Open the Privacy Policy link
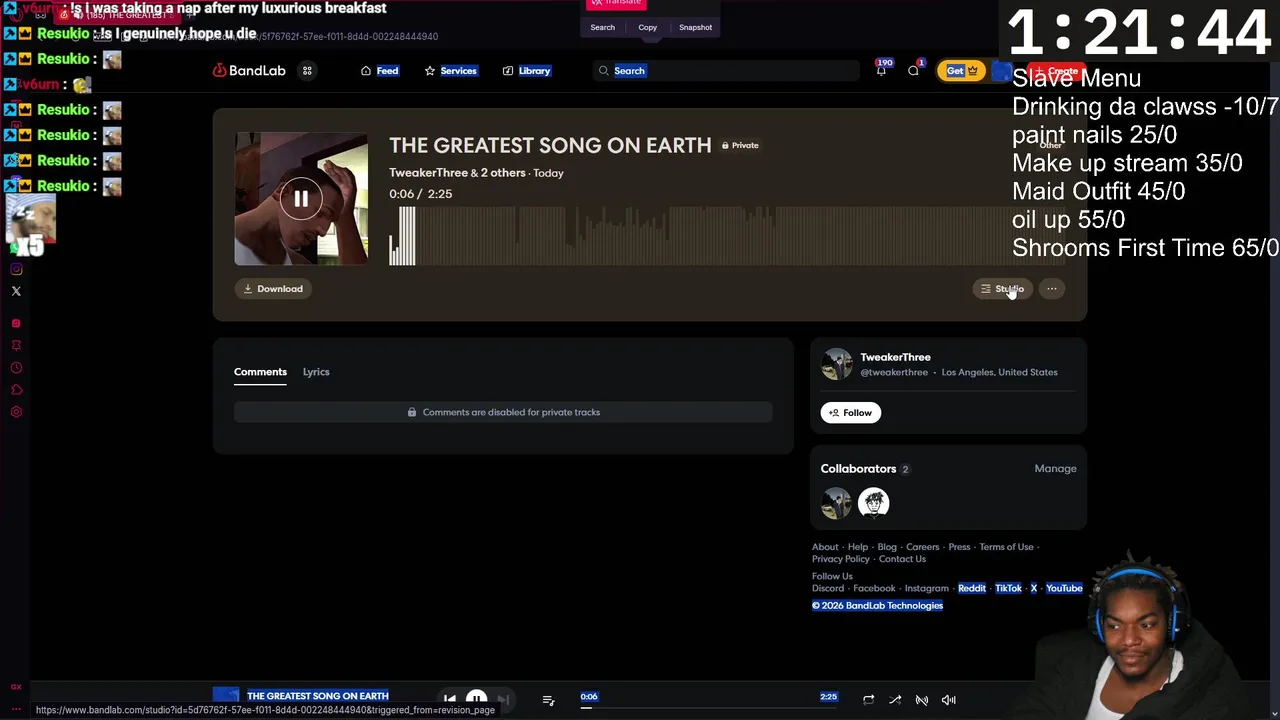The image size is (1280, 720). click(x=841, y=559)
